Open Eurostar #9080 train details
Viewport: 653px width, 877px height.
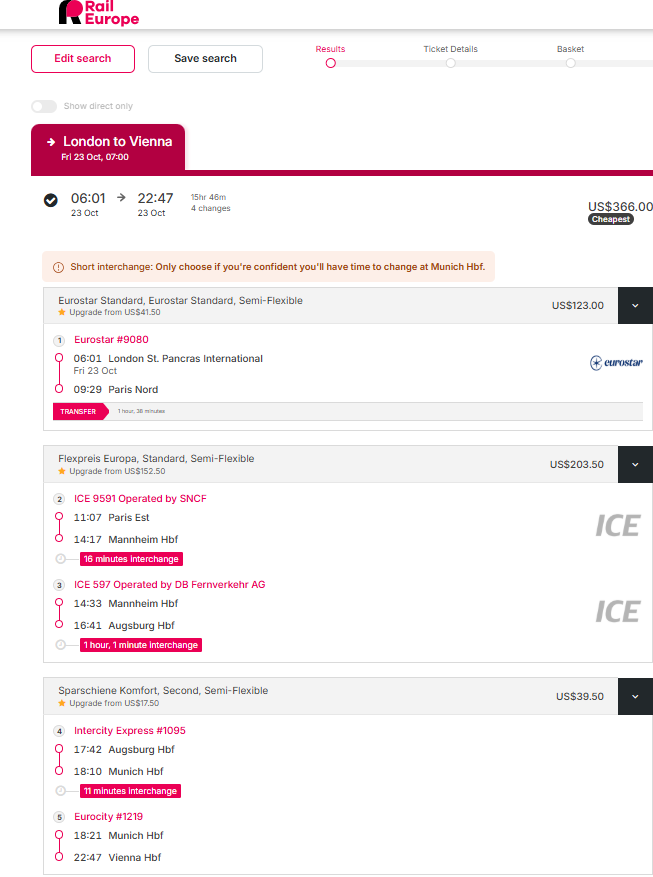111,340
